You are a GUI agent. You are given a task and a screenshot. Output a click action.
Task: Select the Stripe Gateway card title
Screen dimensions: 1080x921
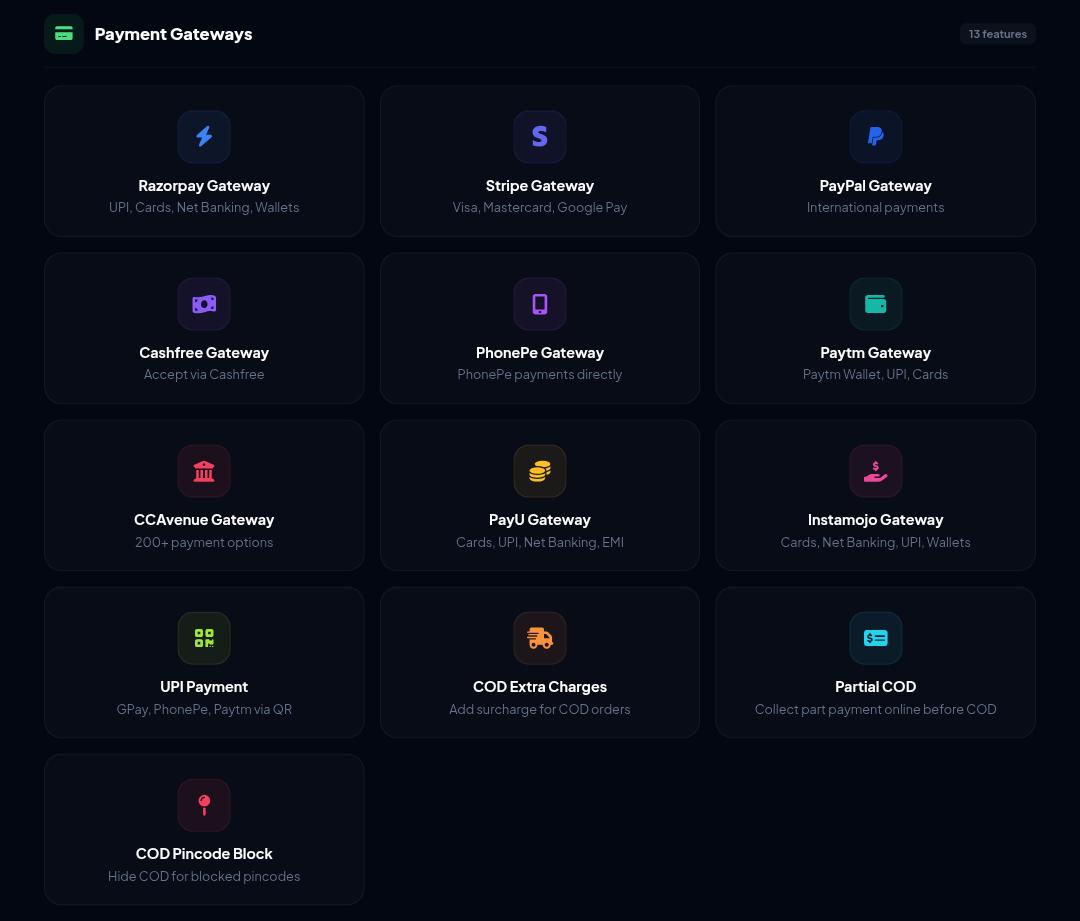[539, 186]
